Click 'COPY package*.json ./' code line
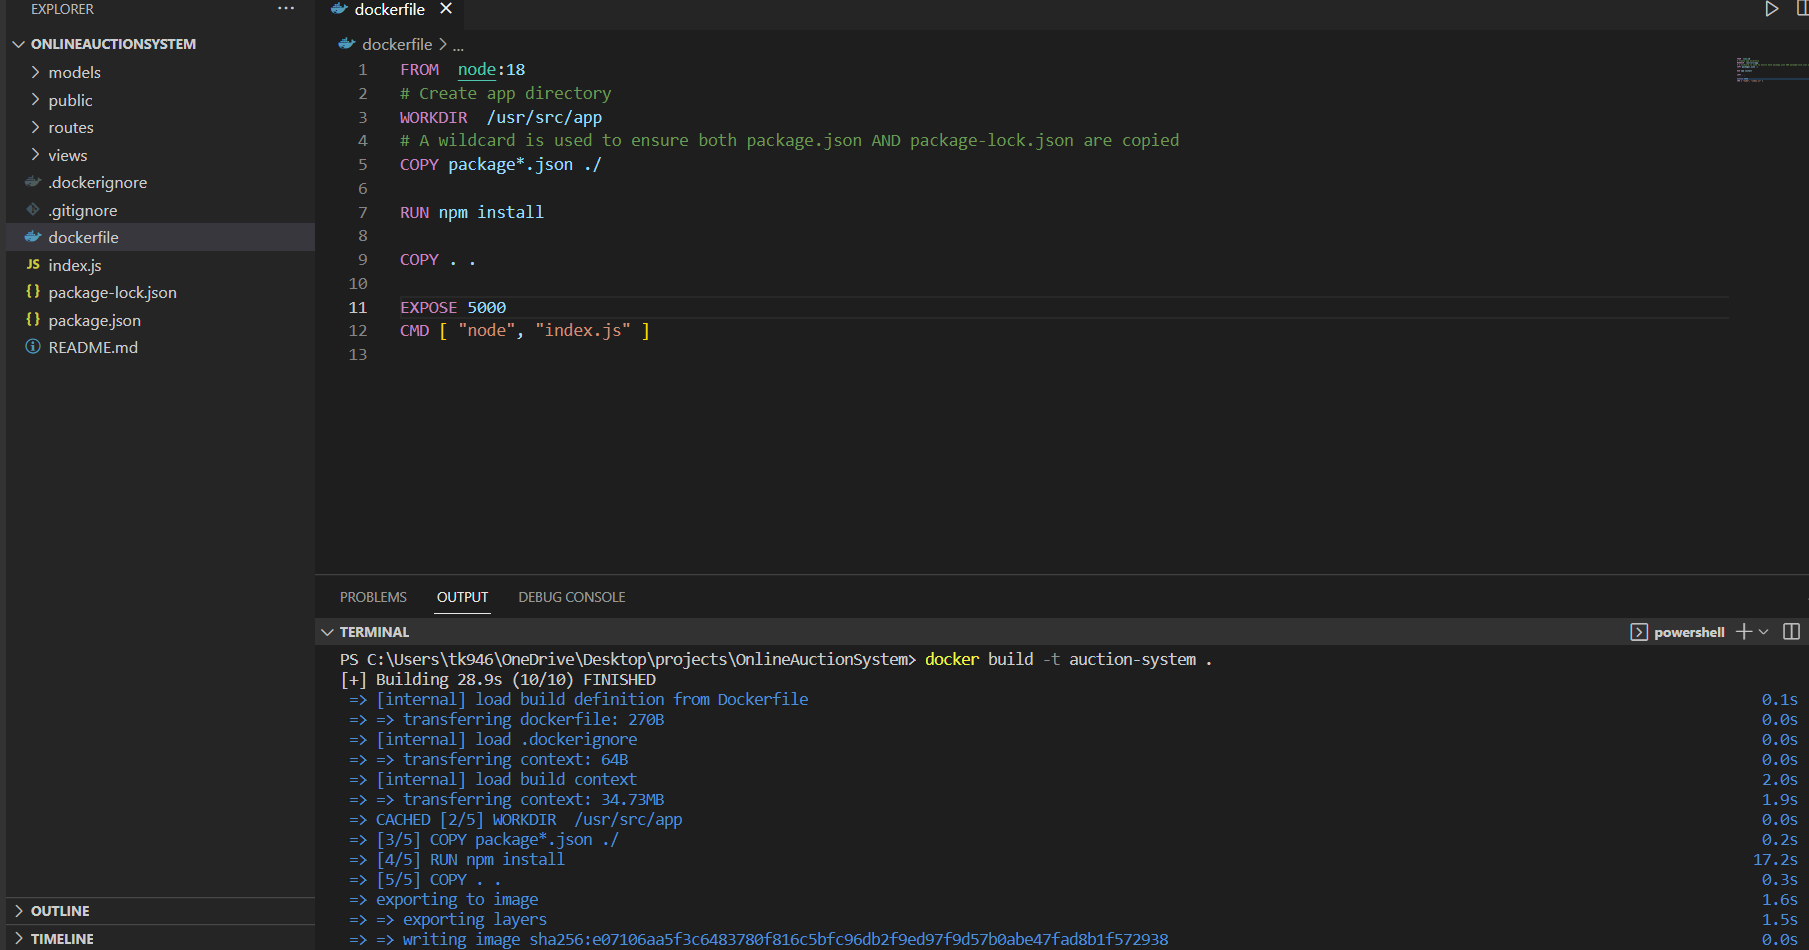The image size is (1809, 950). coord(501,164)
